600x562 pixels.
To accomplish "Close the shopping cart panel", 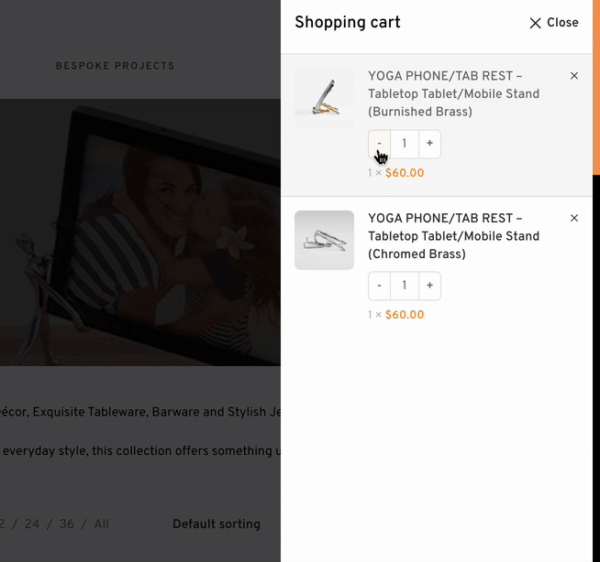I will (553, 23).
